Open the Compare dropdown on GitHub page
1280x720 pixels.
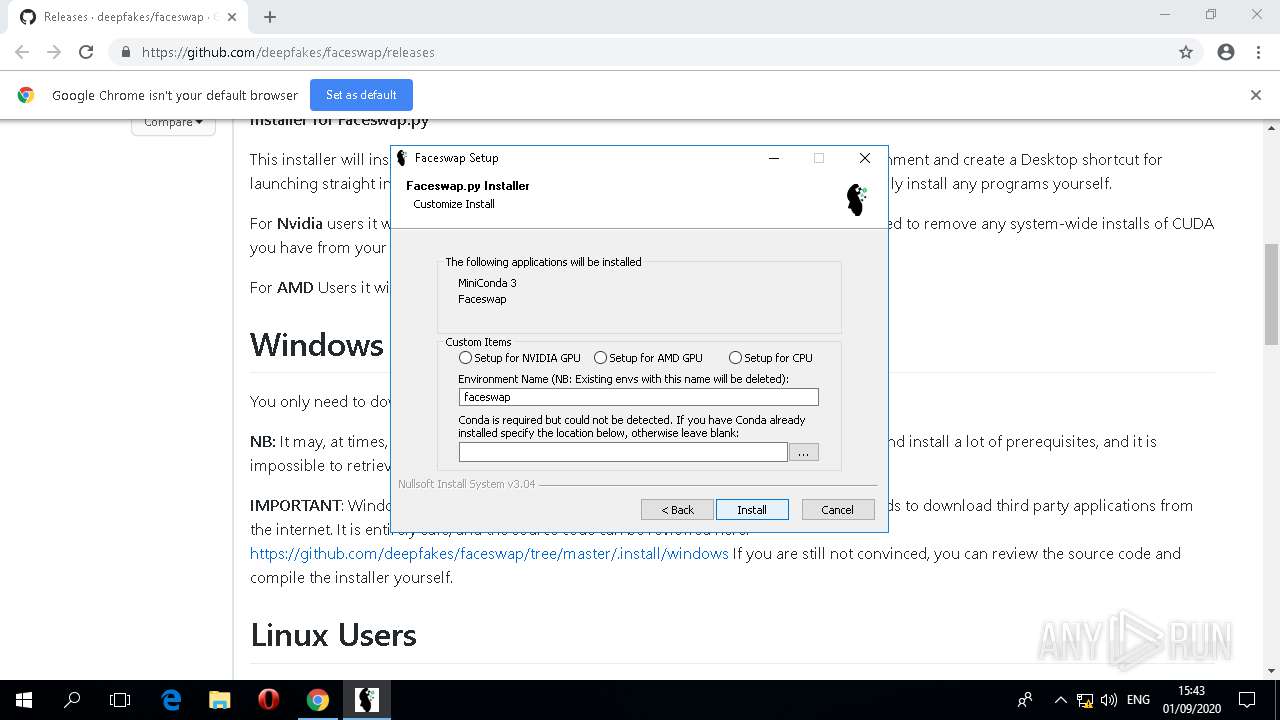coord(173,123)
